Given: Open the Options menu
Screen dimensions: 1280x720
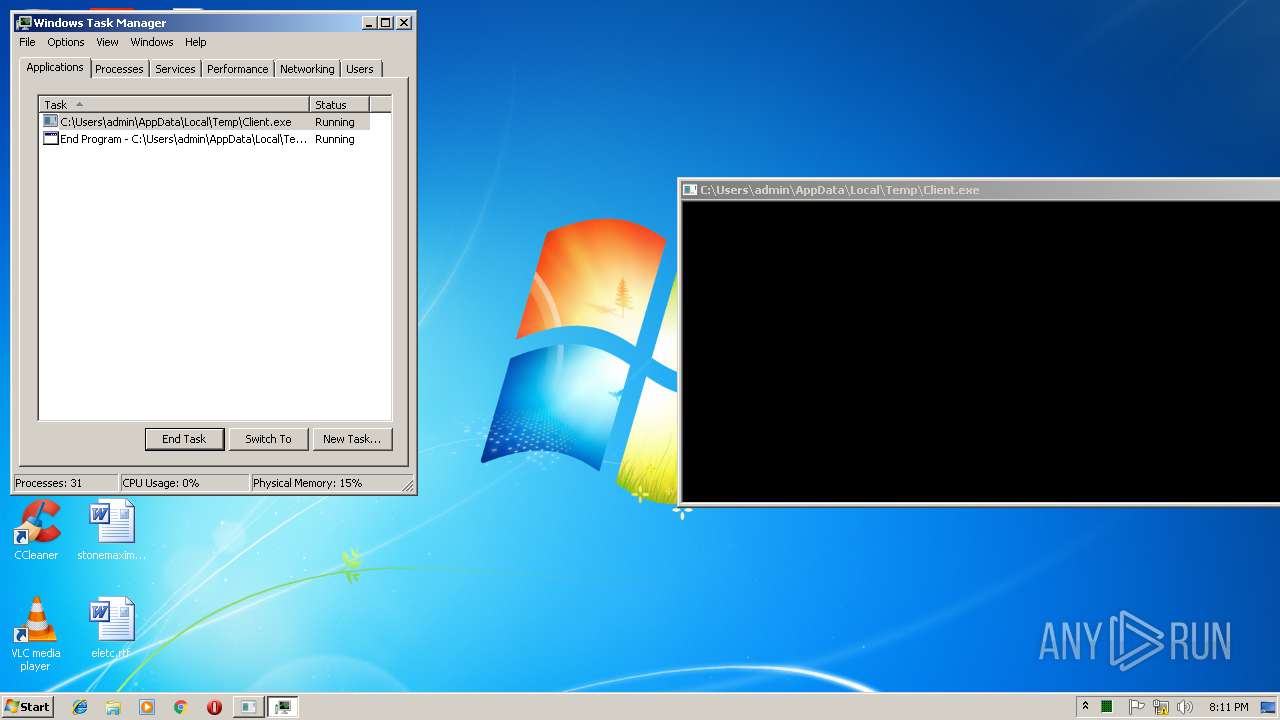Looking at the screenshot, I should [66, 42].
